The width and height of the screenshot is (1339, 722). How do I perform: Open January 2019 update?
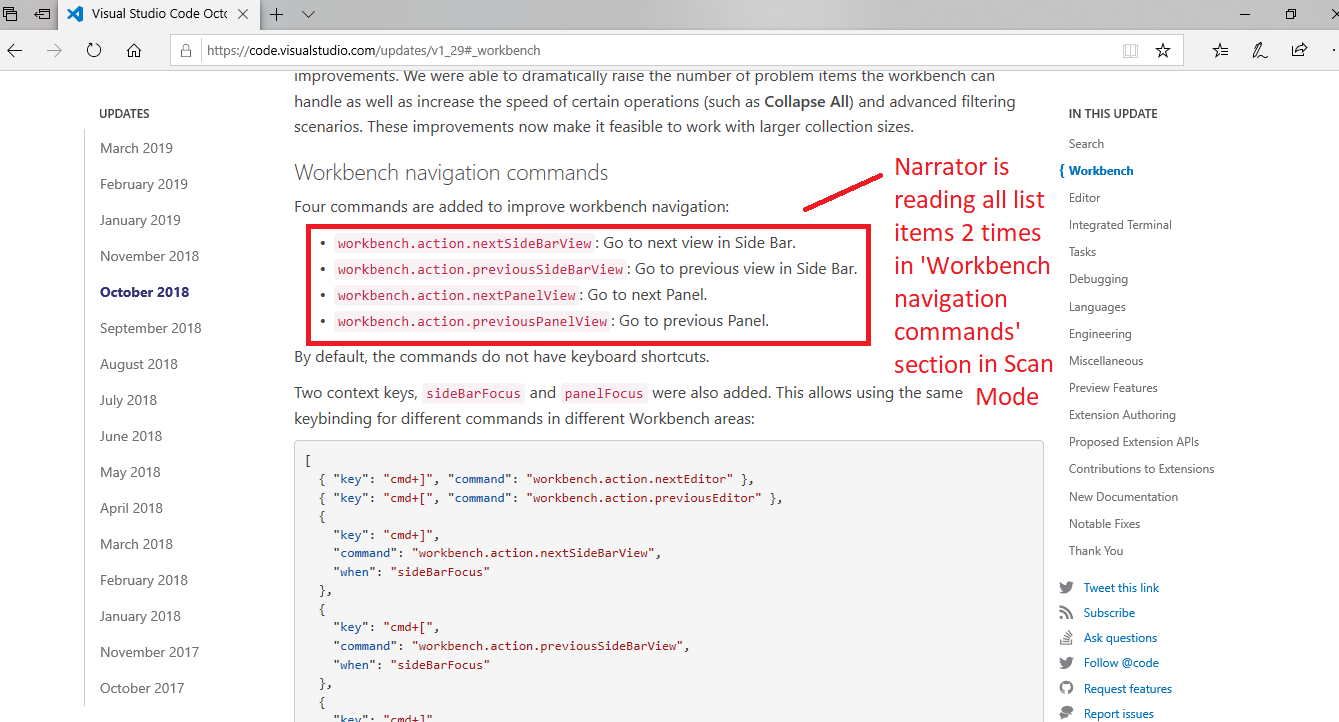pyautogui.click(x=140, y=220)
